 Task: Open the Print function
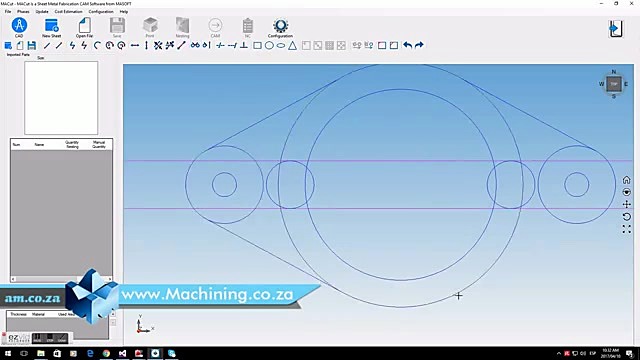(150, 27)
